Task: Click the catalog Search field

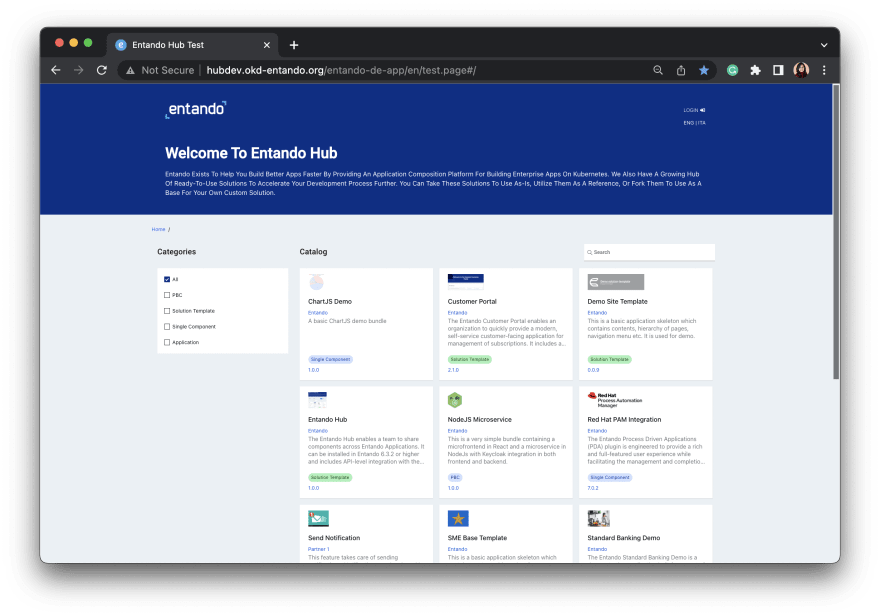Action: click(649, 252)
